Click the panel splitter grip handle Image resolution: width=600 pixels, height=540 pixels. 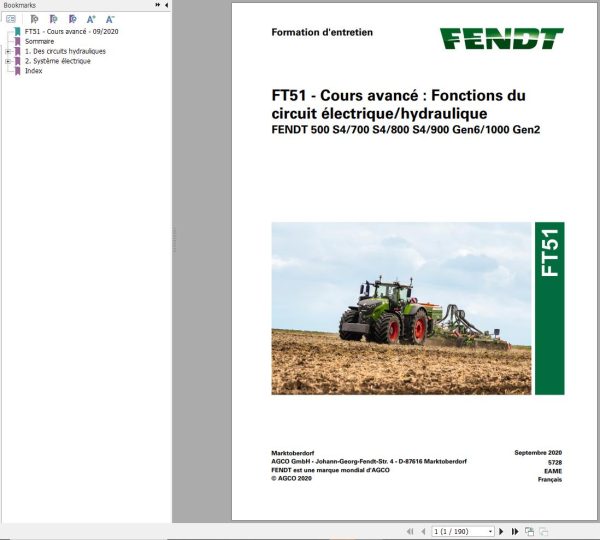(174, 240)
